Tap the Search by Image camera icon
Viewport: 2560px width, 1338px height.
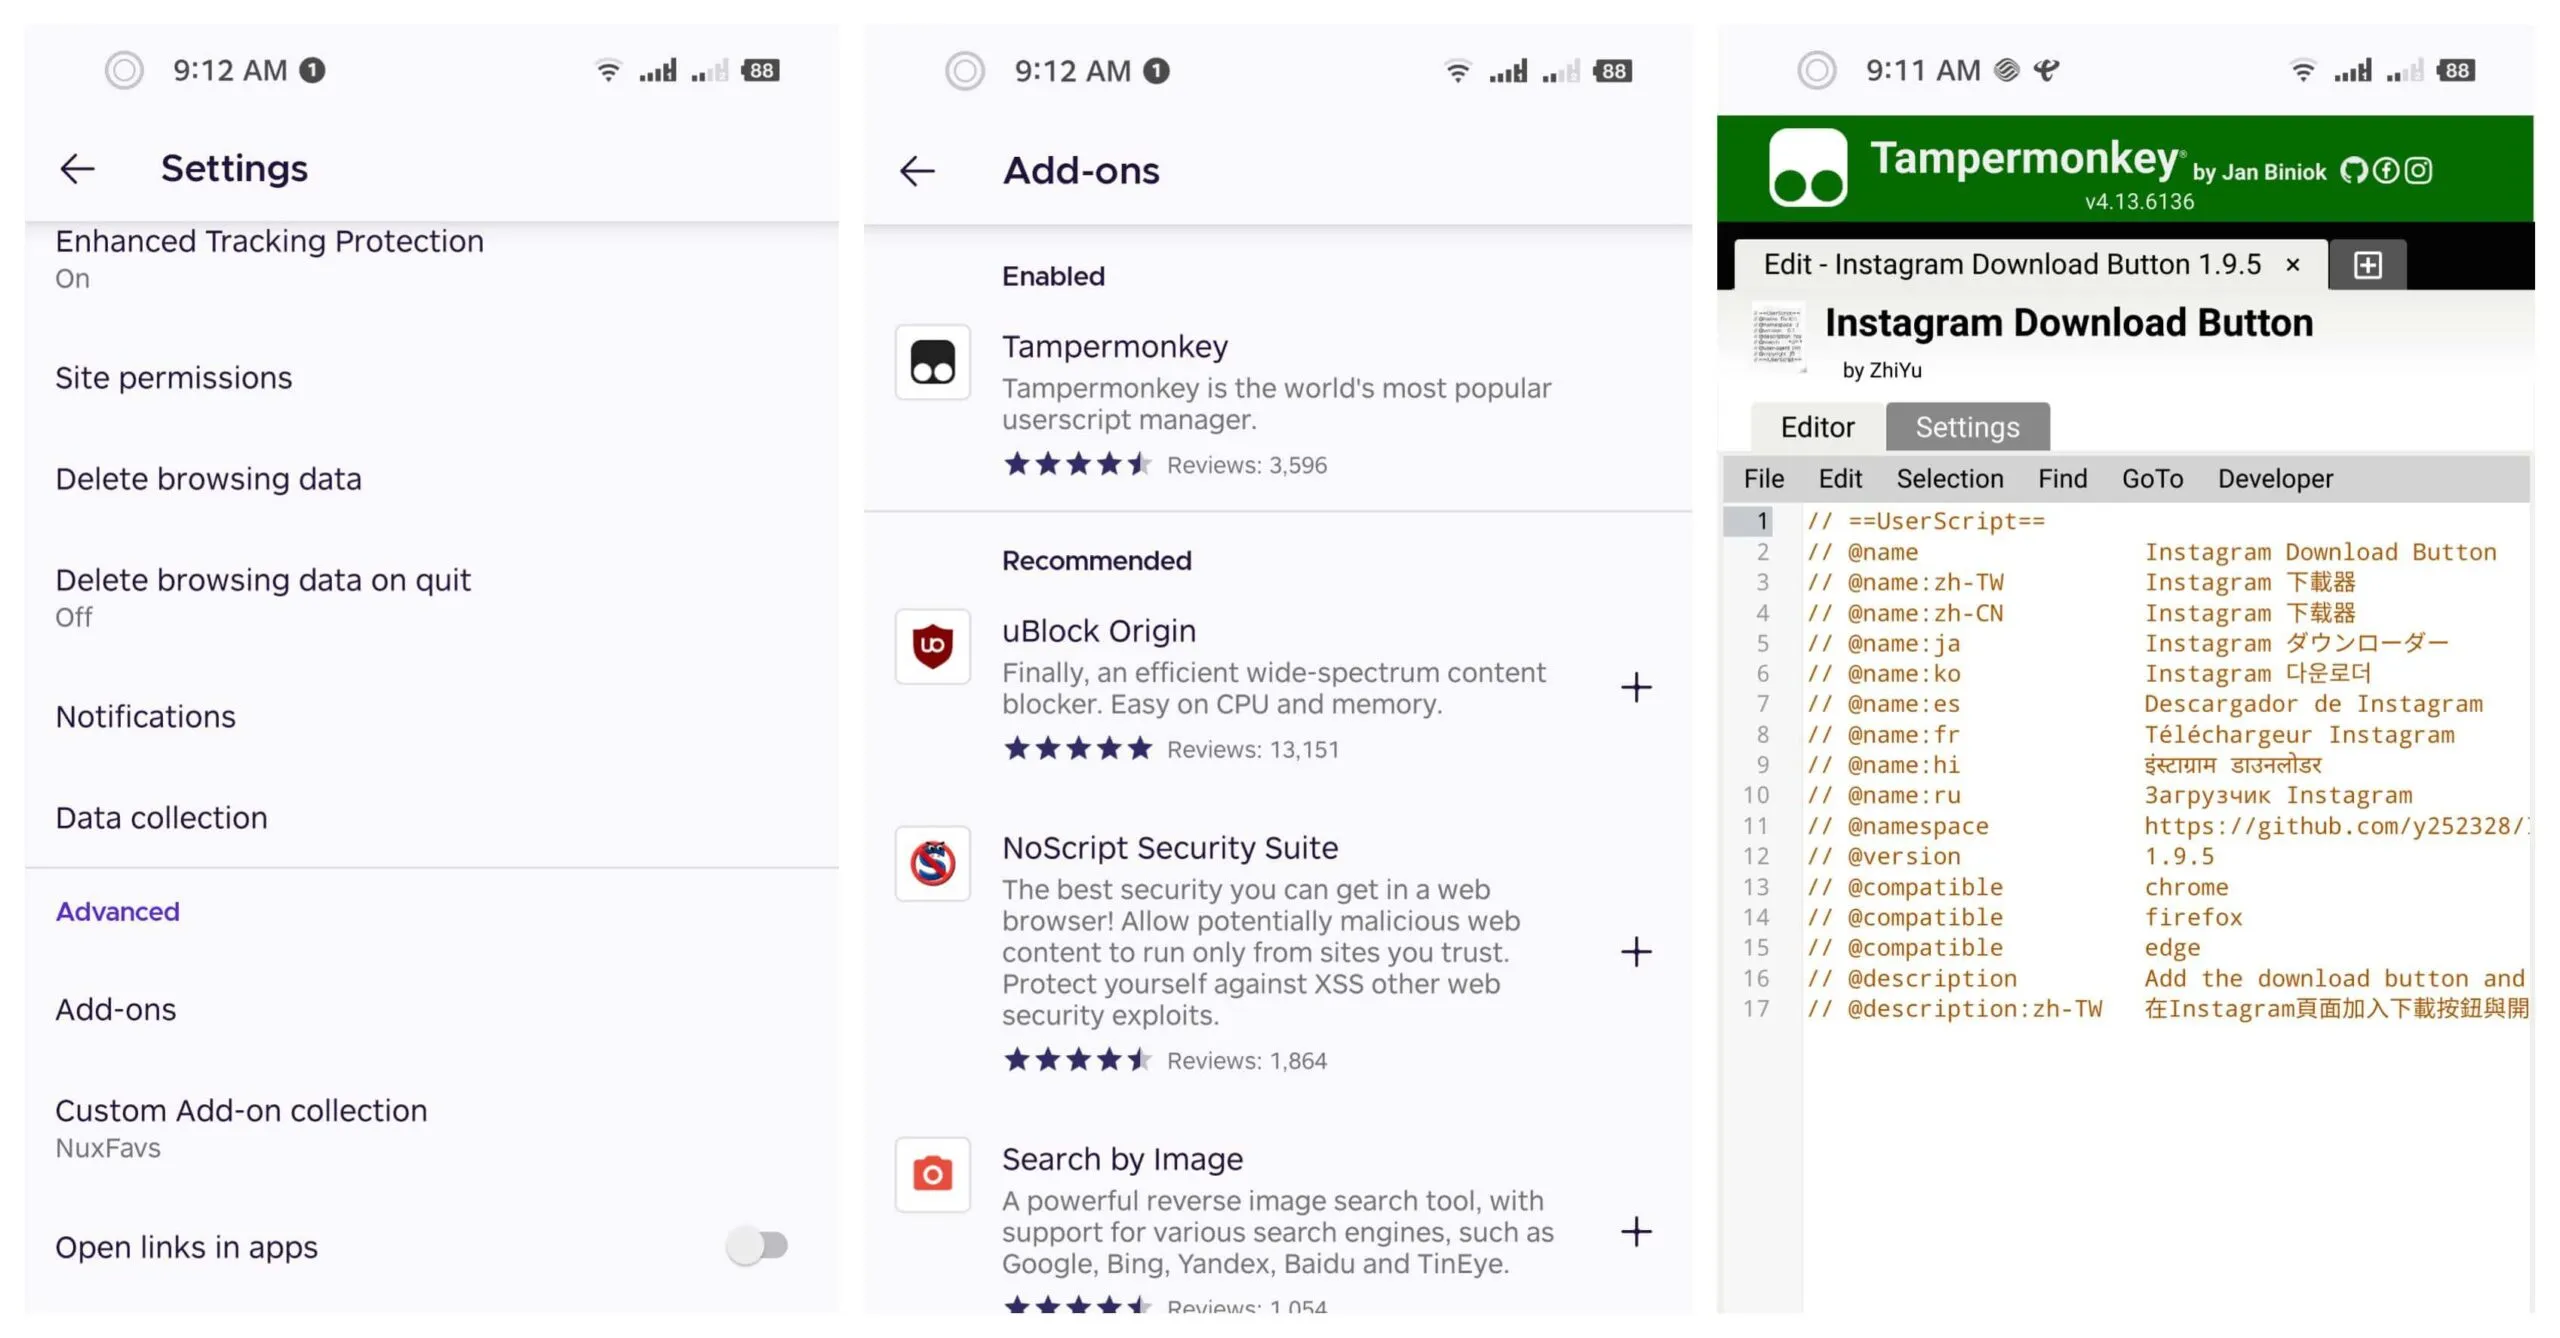pos(932,1174)
